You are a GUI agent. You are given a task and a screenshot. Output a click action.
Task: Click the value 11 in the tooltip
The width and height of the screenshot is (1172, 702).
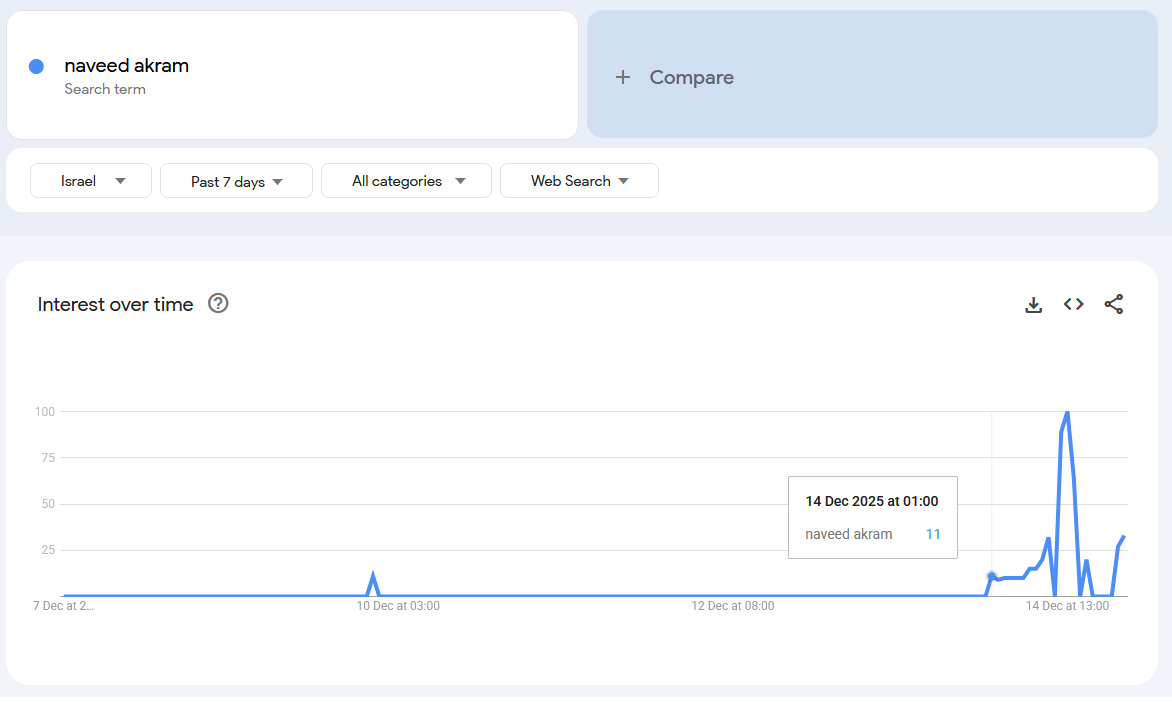click(x=933, y=534)
